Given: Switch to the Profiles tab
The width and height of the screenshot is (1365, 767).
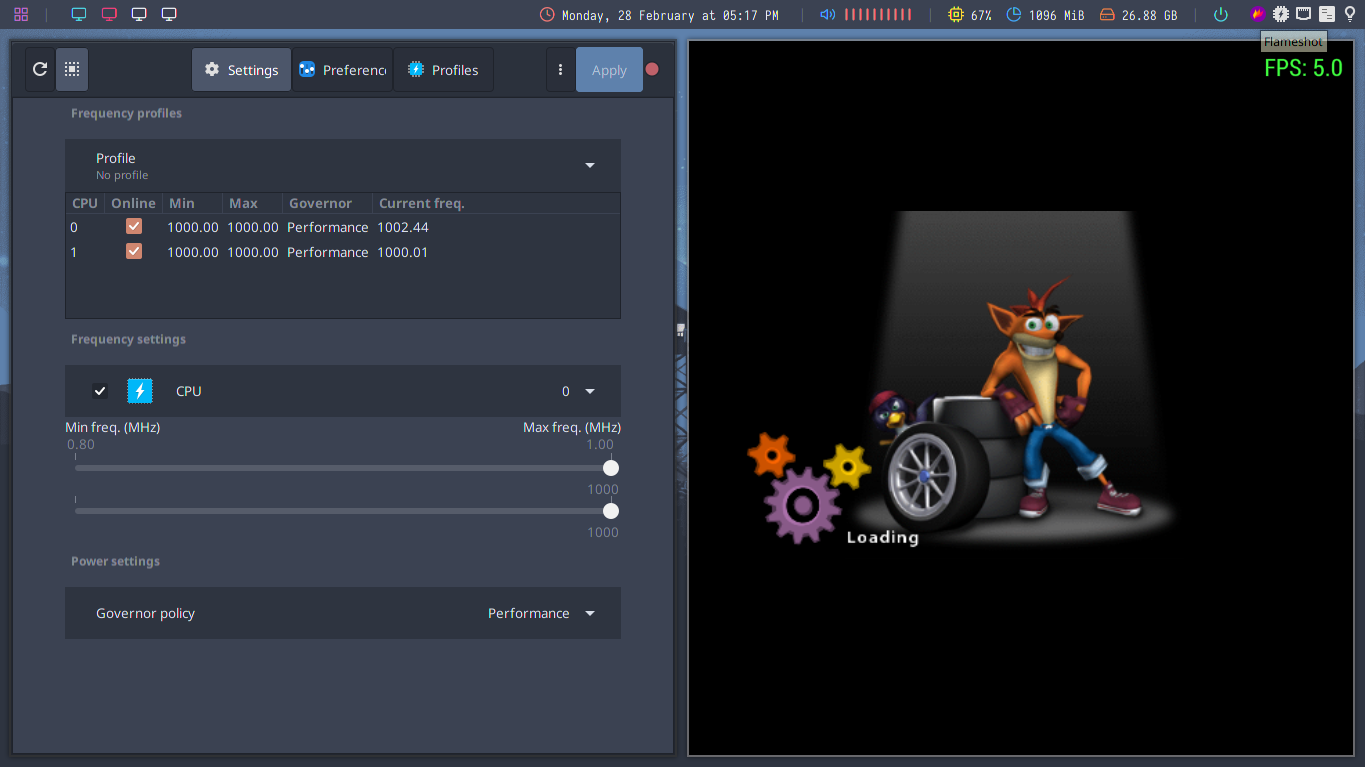Looking at the screenshot, I should tap(443, 70).
